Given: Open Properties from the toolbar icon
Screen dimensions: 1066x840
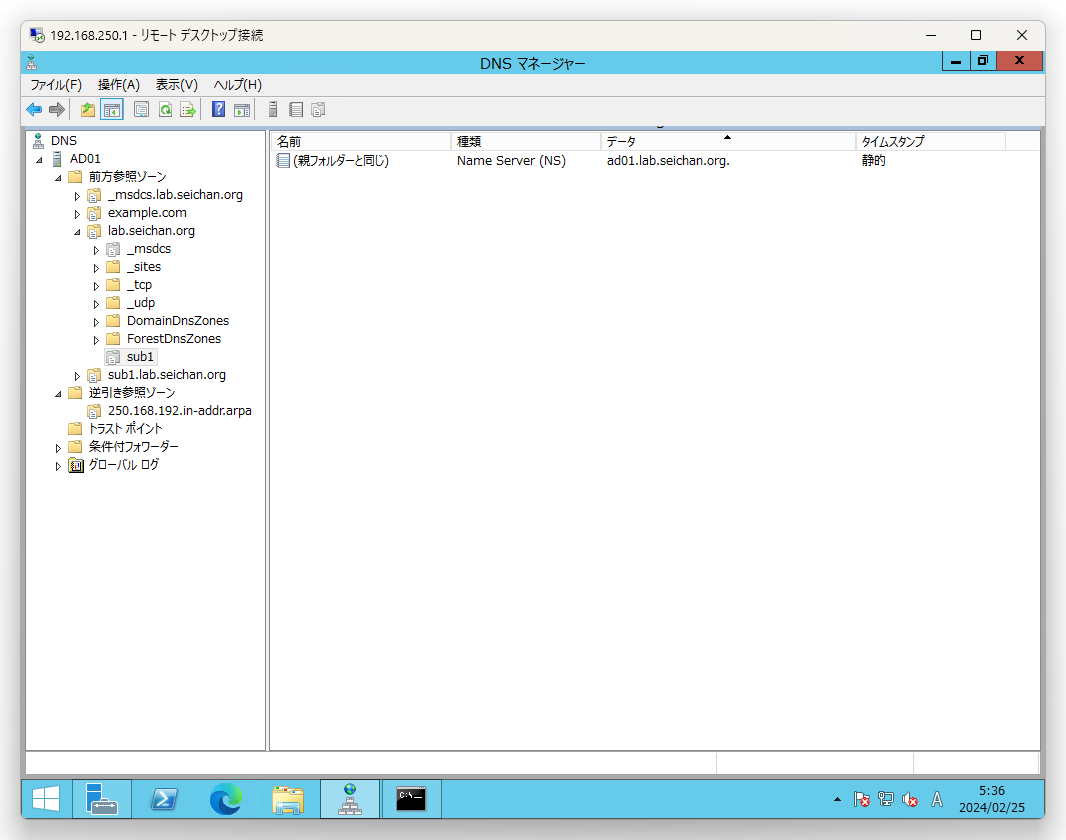Looking at the screenshot, I should click(x=142, y=110).
